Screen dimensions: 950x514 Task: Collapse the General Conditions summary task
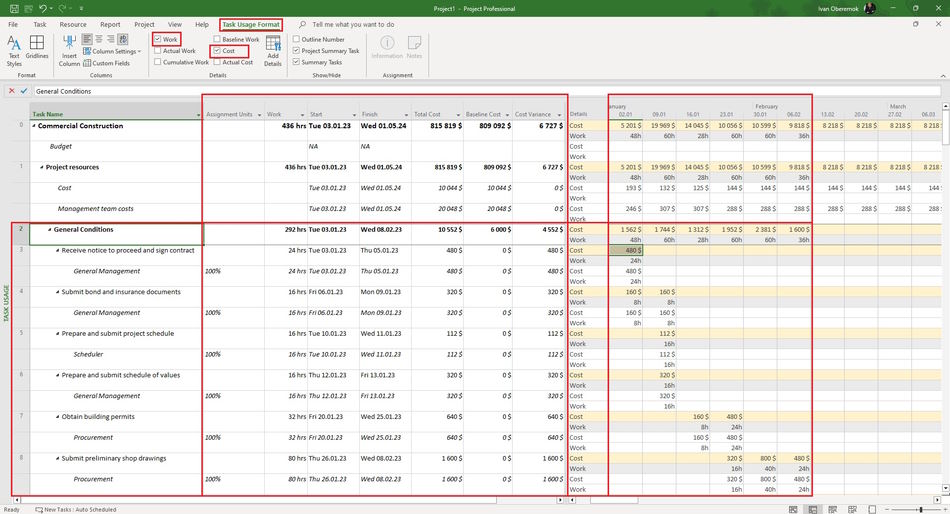click(x=50, y=230)
